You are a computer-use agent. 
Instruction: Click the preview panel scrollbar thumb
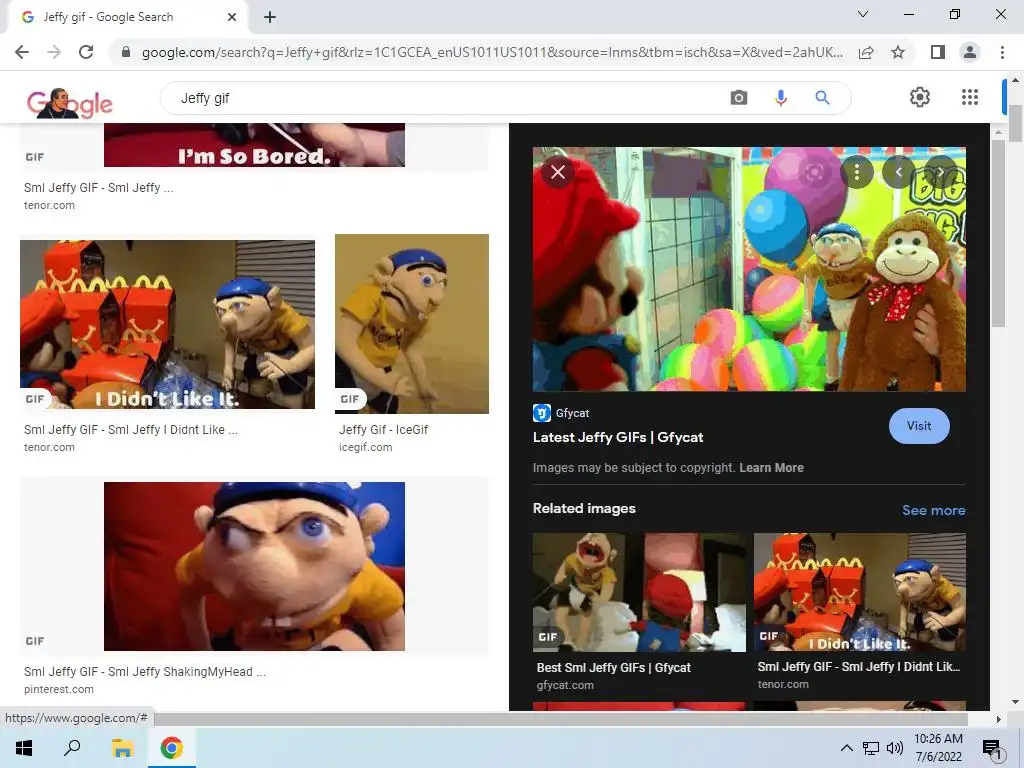999,233
